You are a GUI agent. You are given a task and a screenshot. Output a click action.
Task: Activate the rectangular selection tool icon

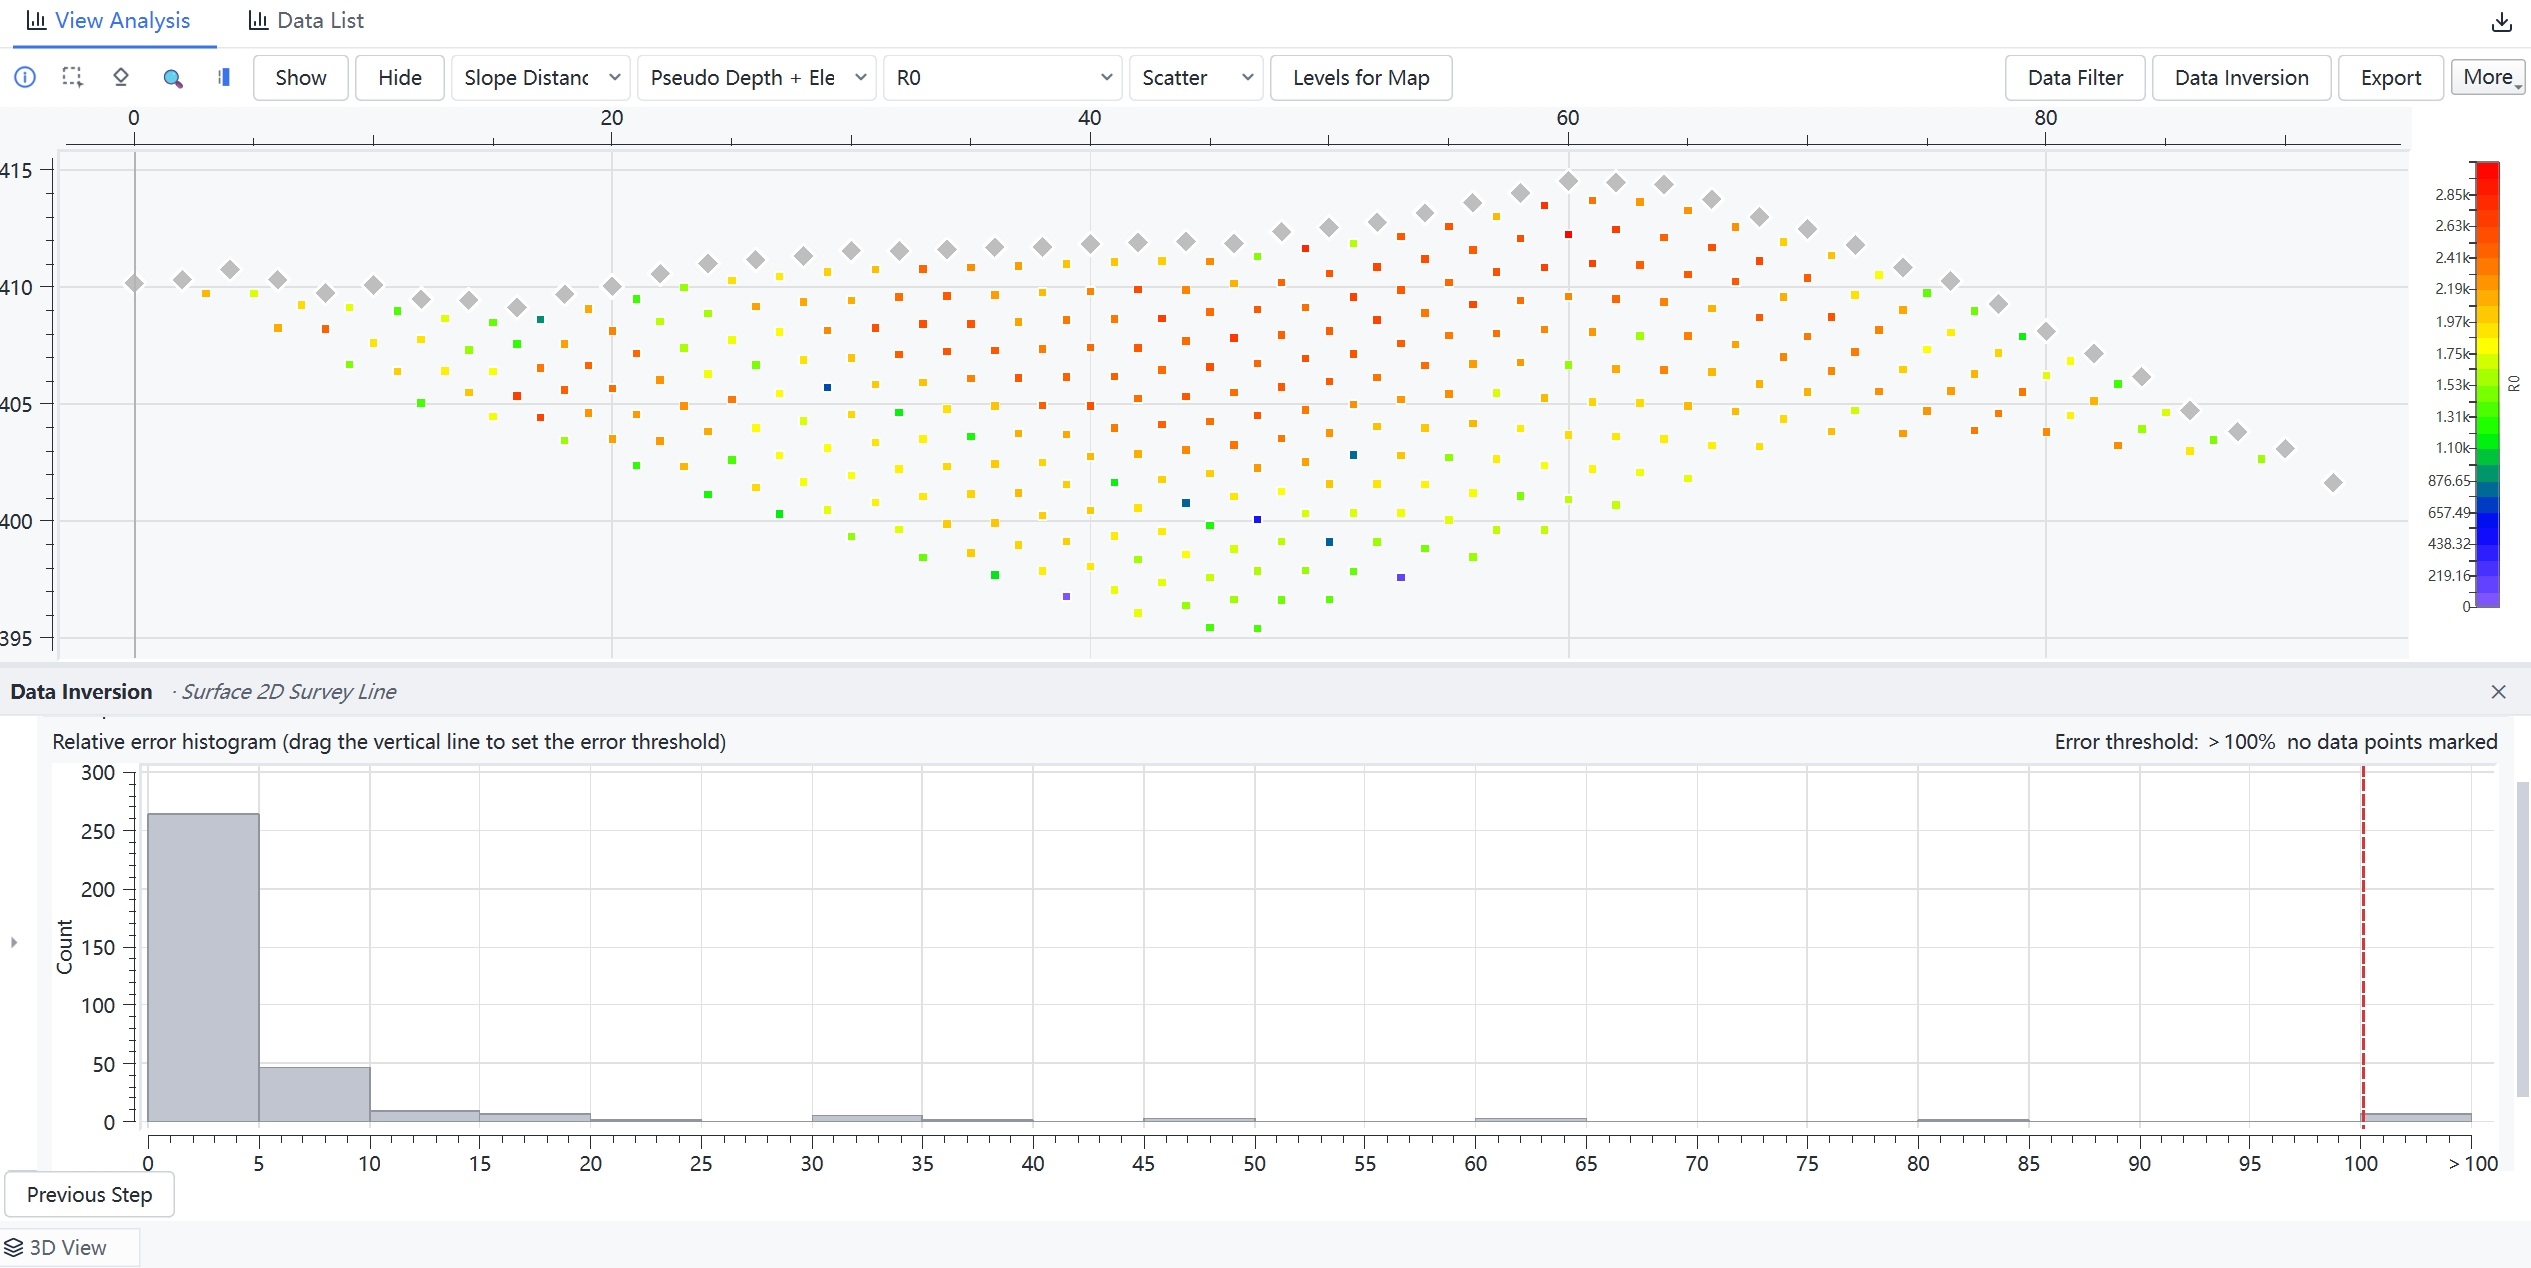tap(72, 77)
